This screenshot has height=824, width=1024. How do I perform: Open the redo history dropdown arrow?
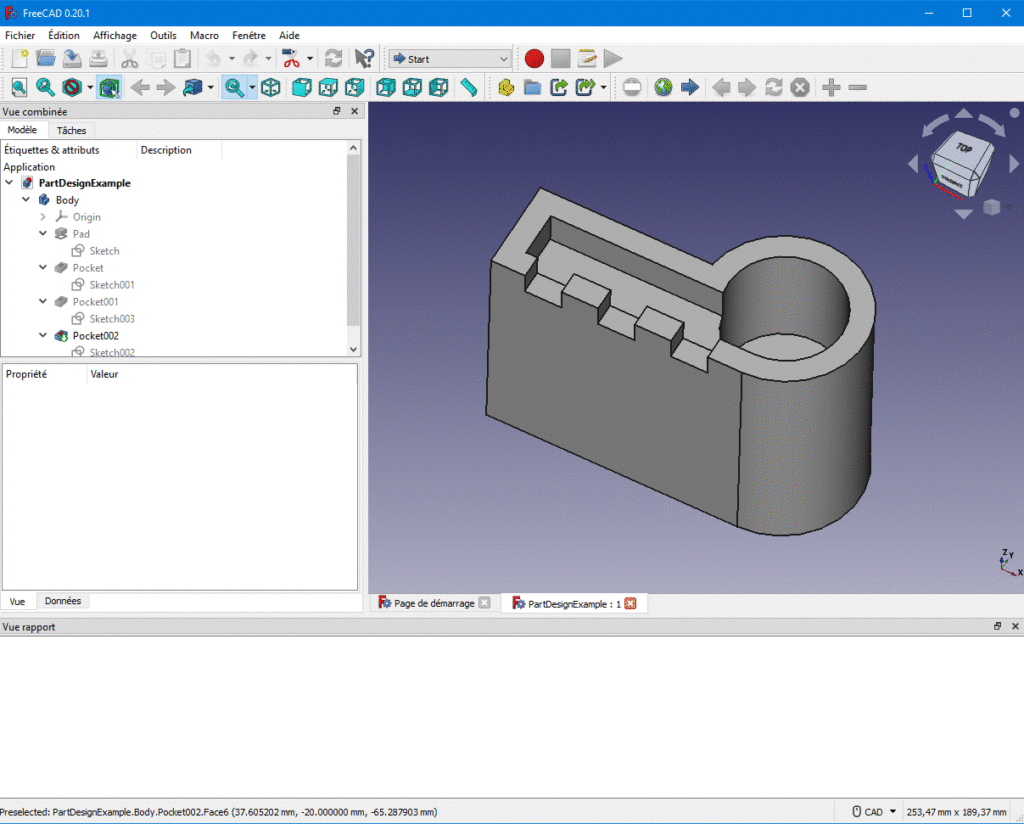tap(268, 59)
